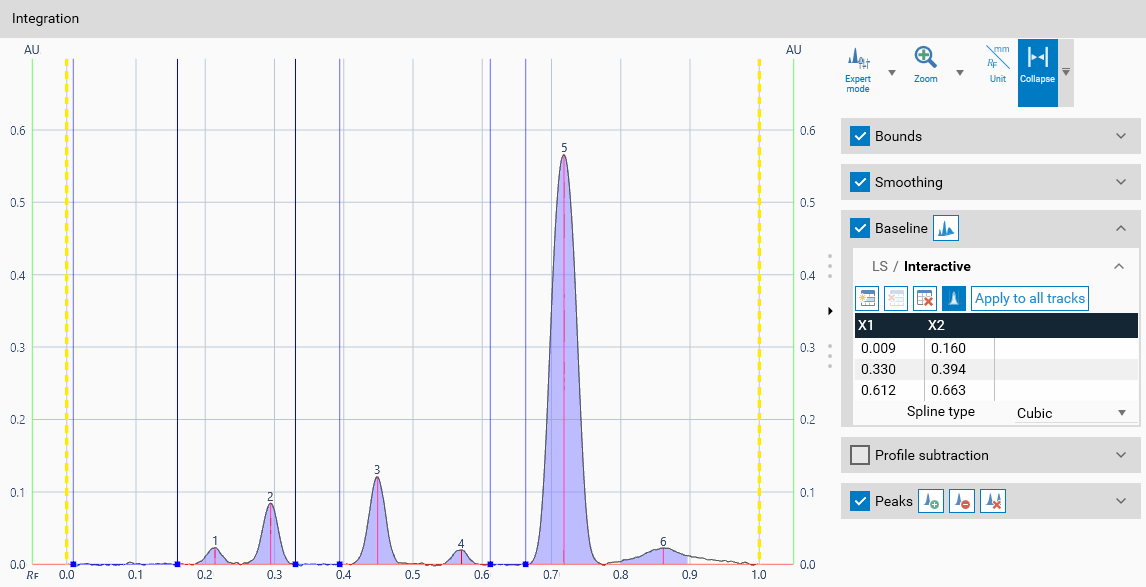Viewport: 1146px width, 587px height.
Task: Click the add baseline range row icon
Action: [867, 298]
